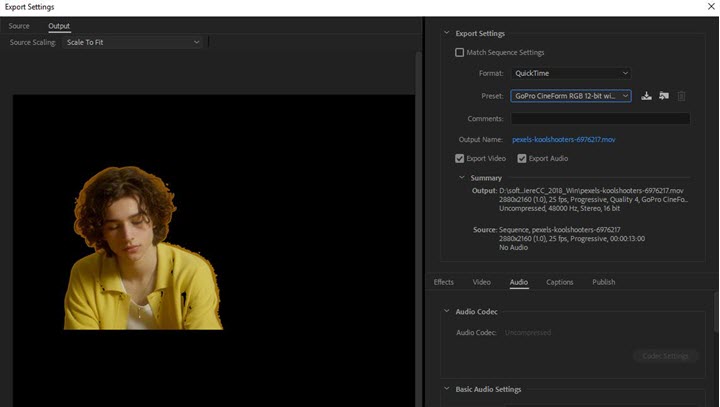Open the Format dropdown showing QuickTime

click(x=570, y=74)
